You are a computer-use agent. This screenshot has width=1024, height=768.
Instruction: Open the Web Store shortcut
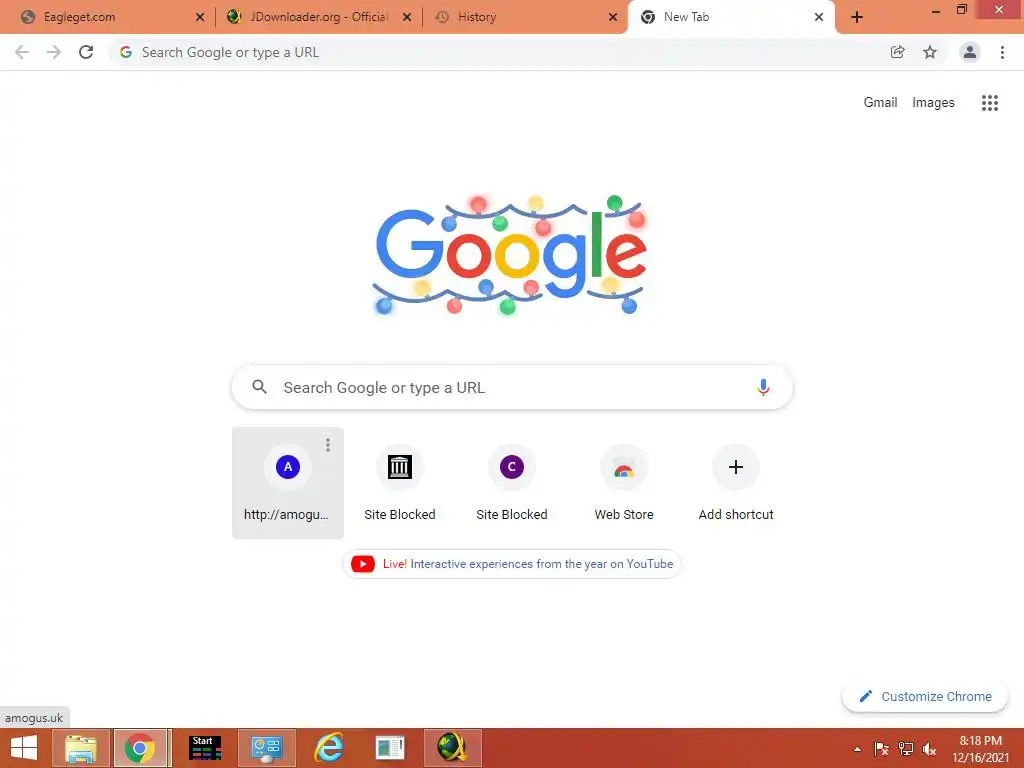click(x=624, y=483)
